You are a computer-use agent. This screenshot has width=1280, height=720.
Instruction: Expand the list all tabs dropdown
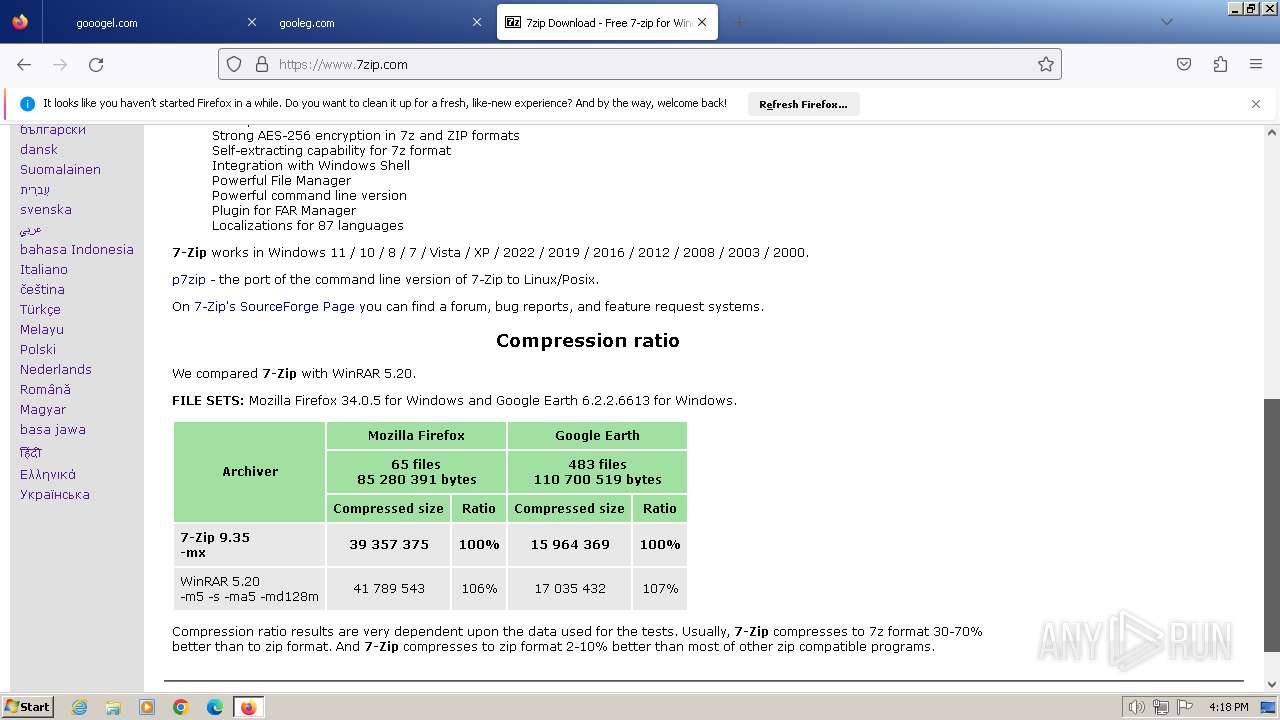tap(1166, 22)
